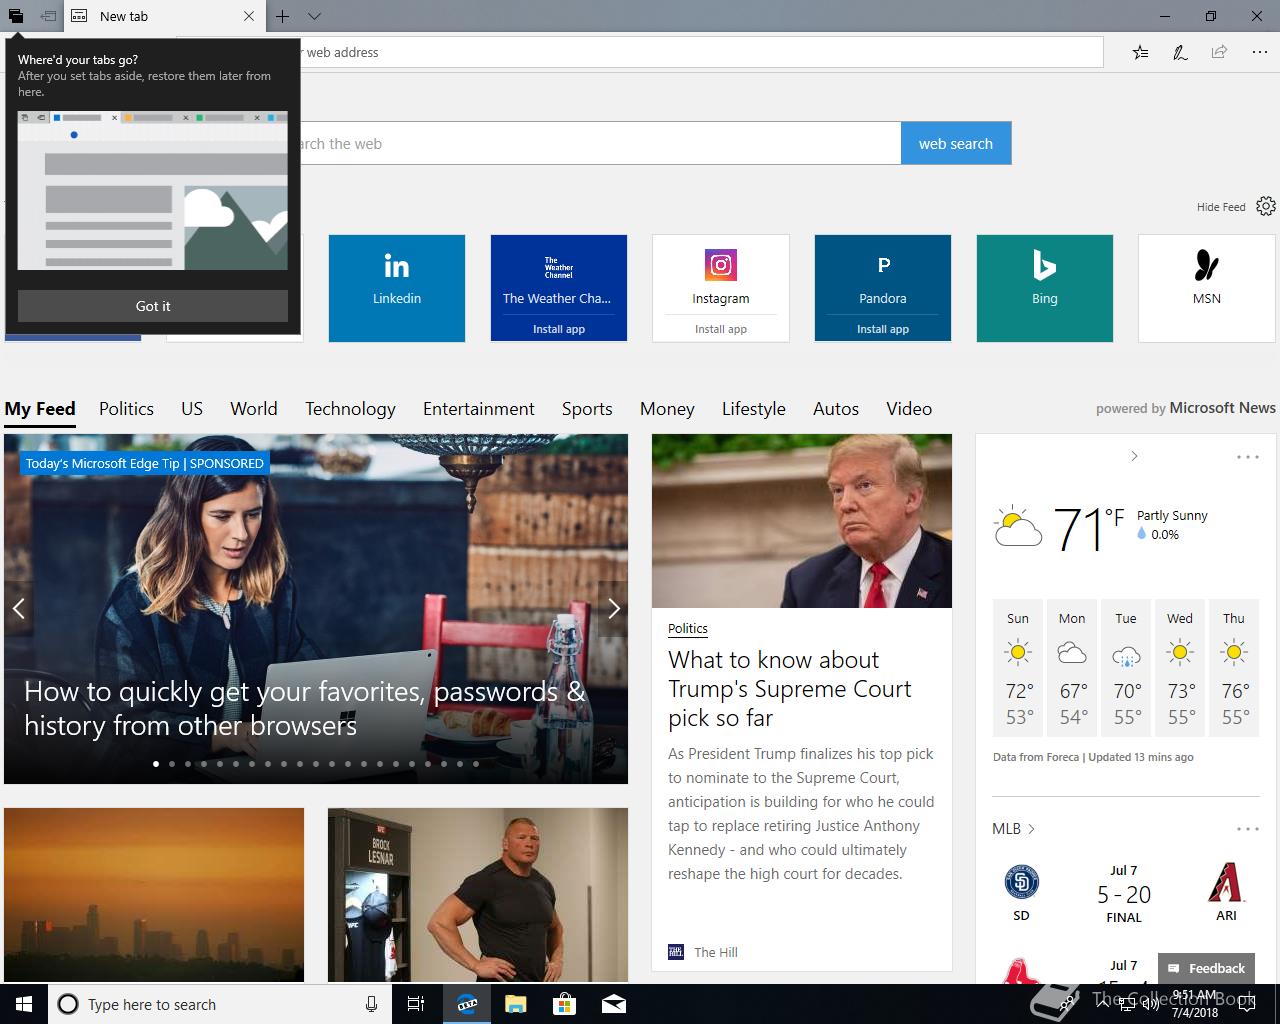The image size is (1280, 1024).
Task: Click the 71°F current temperature
Action: pyautogui.click(x=1089, y=528)
